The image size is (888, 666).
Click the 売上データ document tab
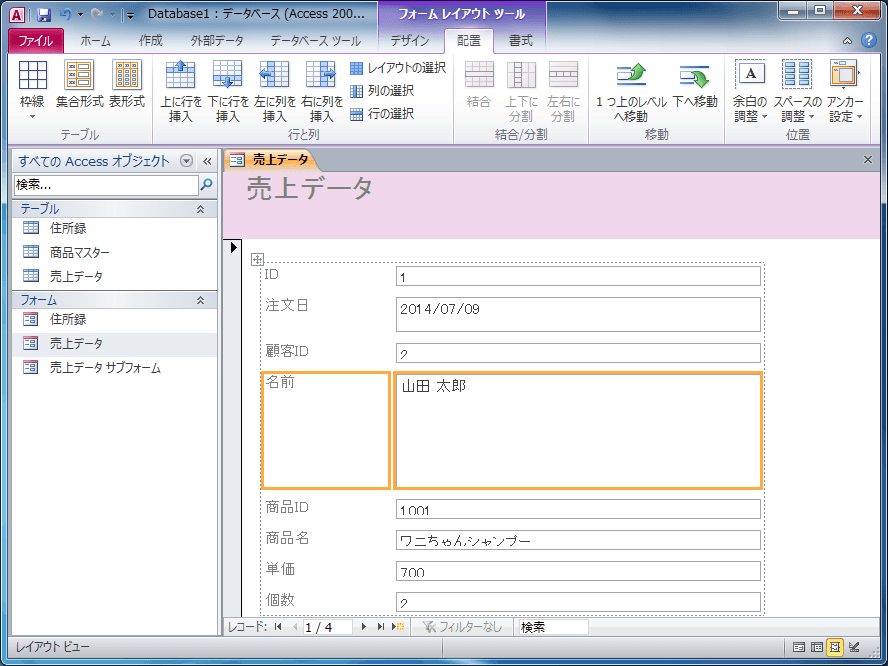pyautogui.click(x=271, y=160)
